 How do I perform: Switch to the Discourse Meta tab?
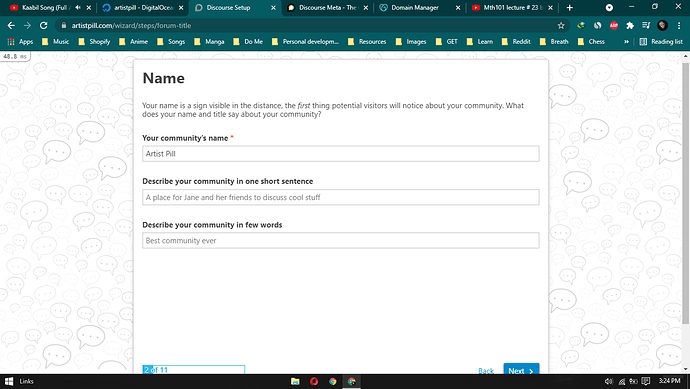328,7
